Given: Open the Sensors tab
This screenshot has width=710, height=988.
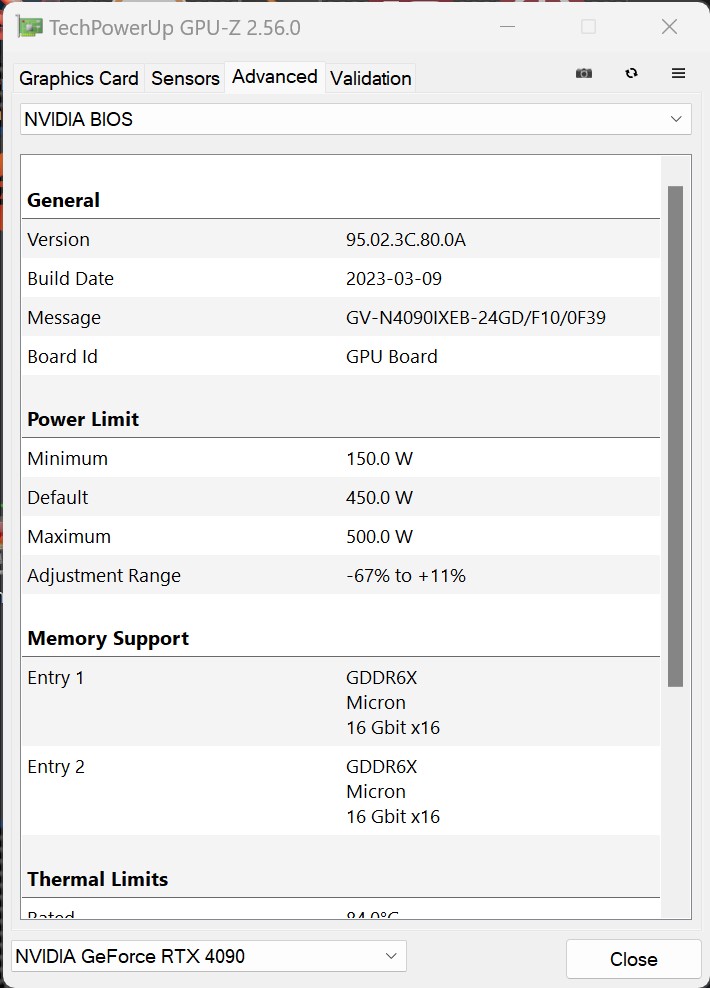Looking at the screenshot, I should click(x=185, y=78).
